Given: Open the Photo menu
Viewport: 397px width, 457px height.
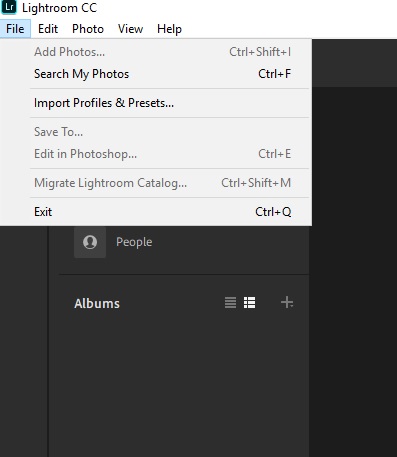Looking at the screenshot, I should [x=88, y=29].
